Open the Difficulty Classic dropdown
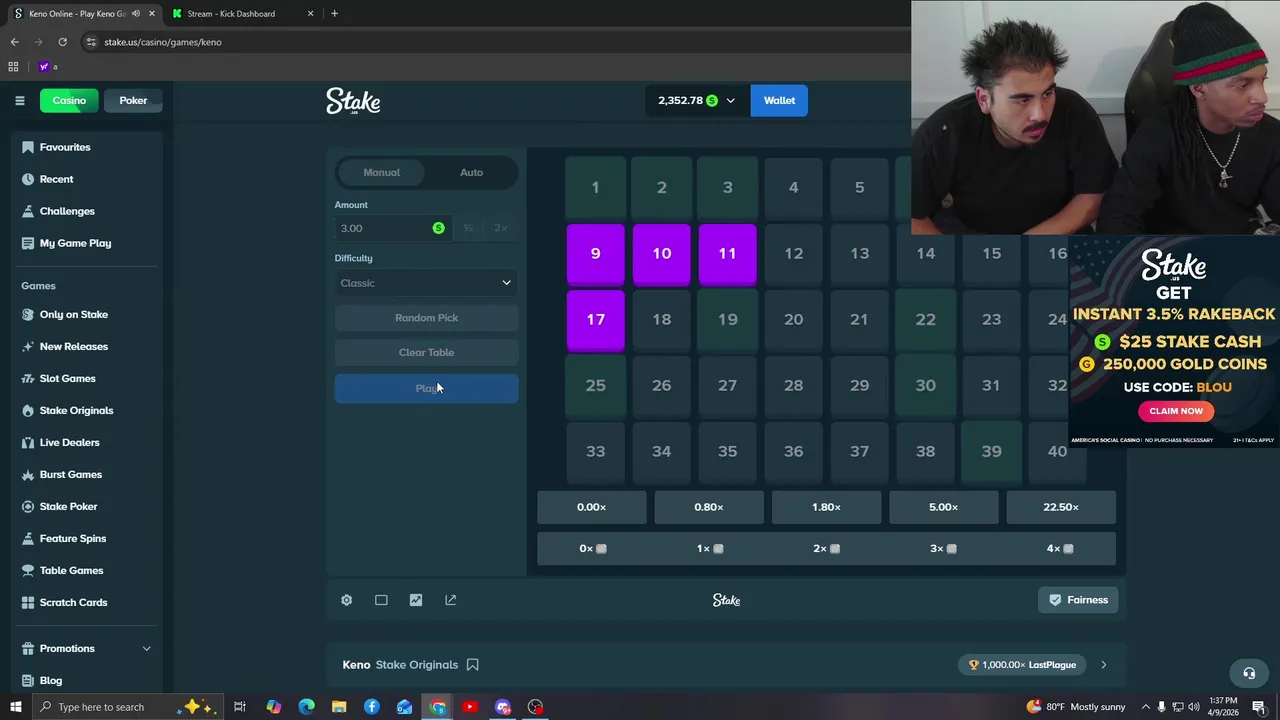The width and height of the screenshot is (1280, 720). pyautogui.click(x=426, y=283)
